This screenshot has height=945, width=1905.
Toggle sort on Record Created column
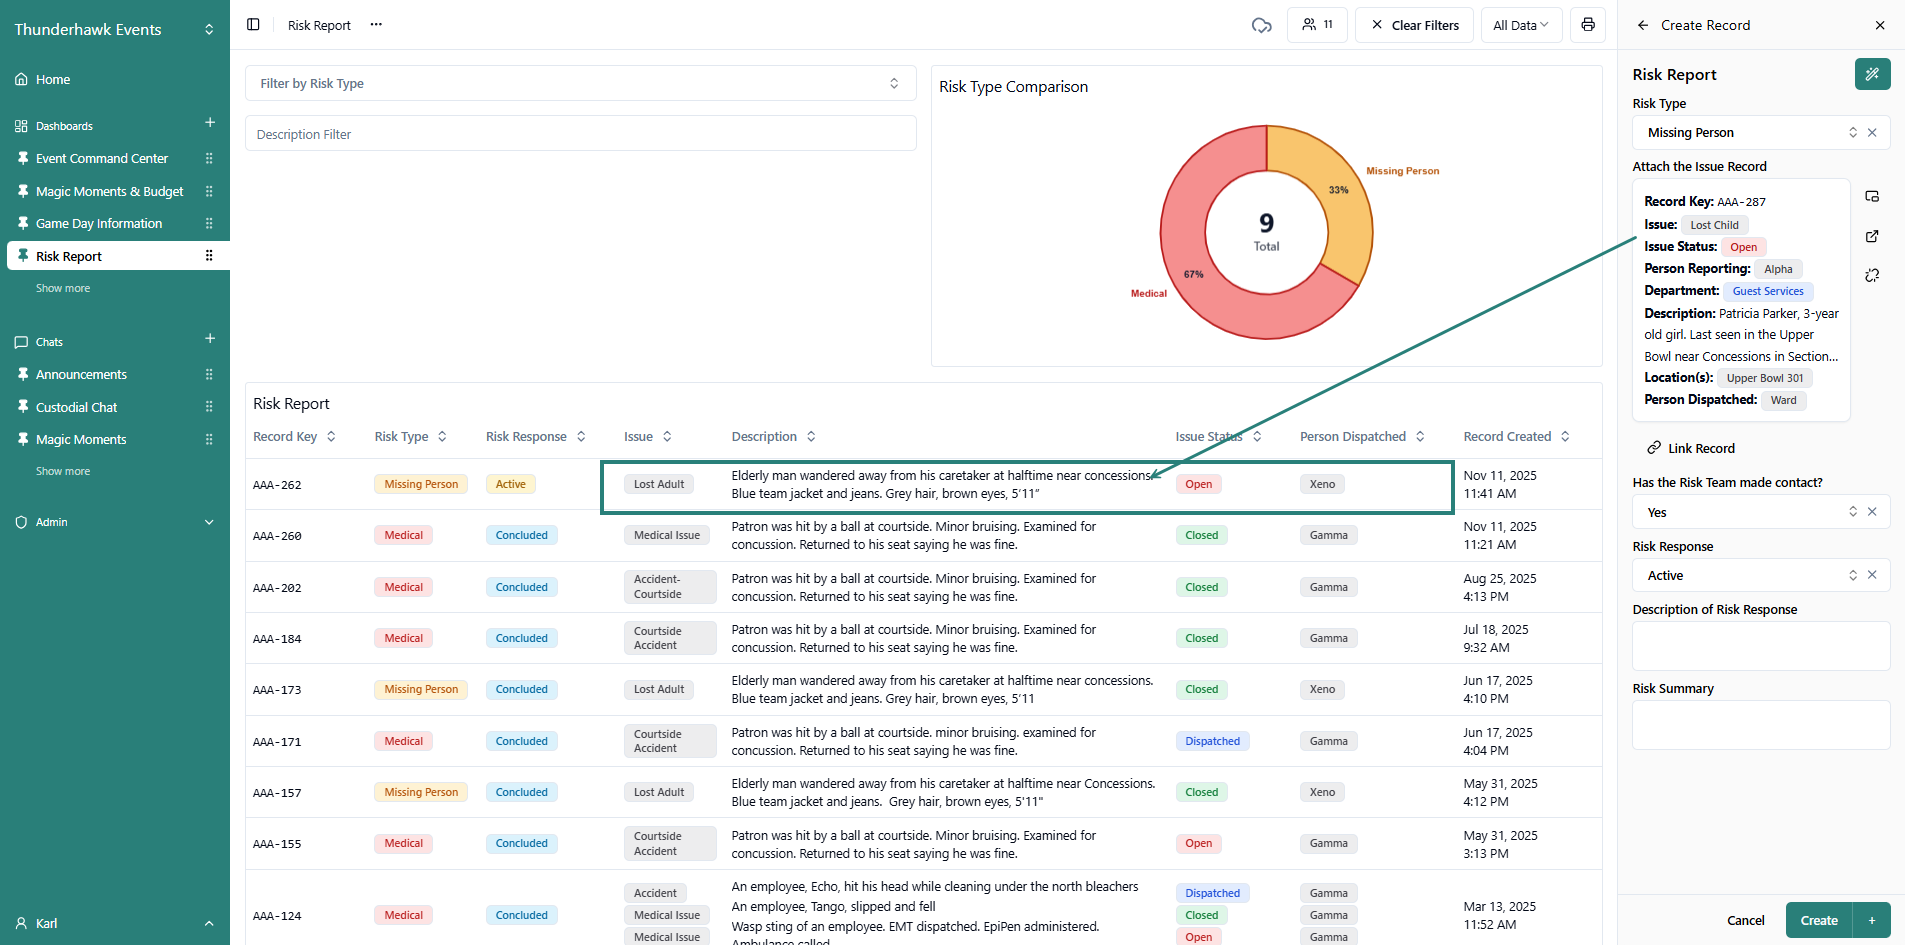[x=1565, y=437]
